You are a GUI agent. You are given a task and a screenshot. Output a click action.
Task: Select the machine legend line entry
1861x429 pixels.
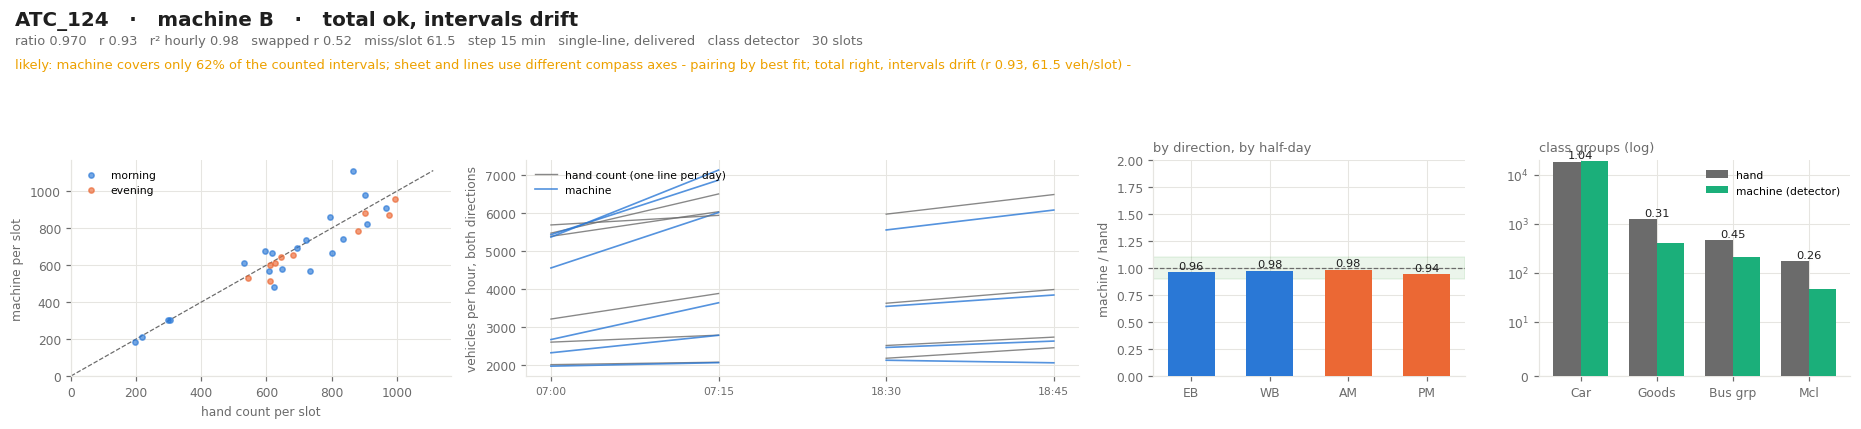coord(546,190)
